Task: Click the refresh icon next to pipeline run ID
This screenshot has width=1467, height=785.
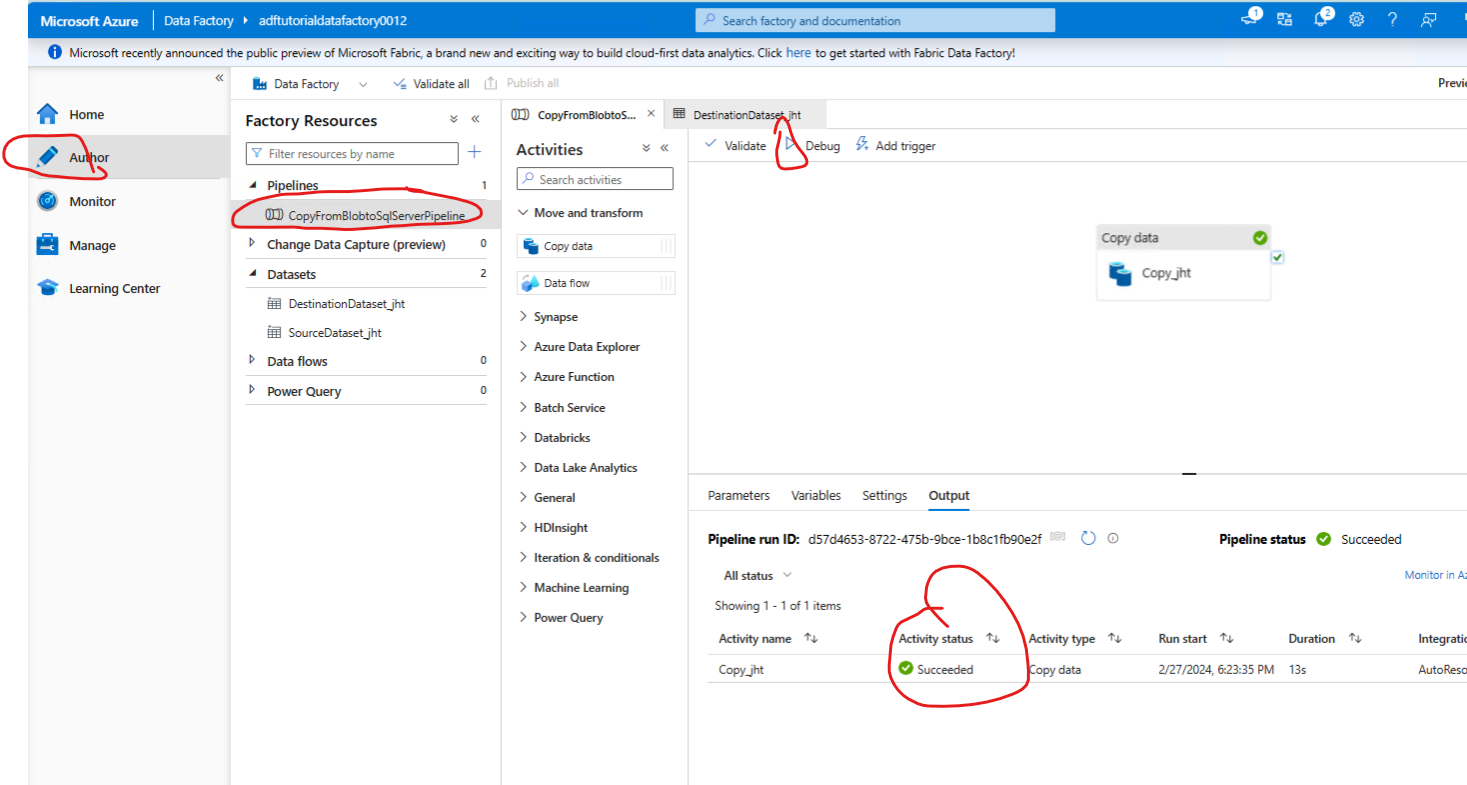Action: point(1089,538)
